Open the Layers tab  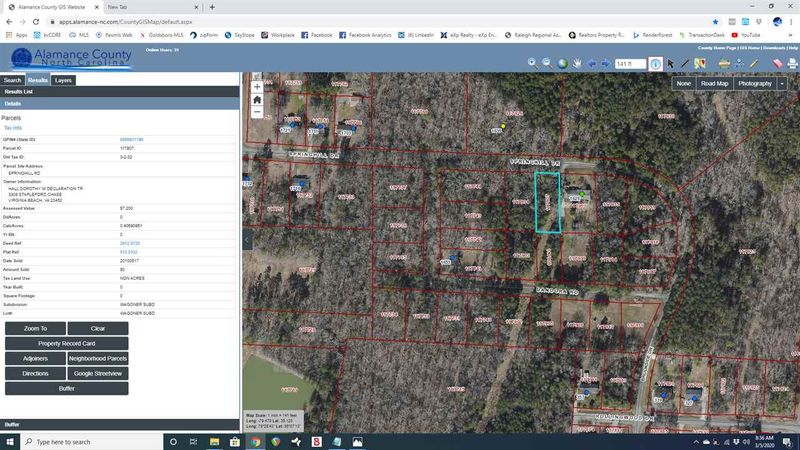tap(63, 80)
